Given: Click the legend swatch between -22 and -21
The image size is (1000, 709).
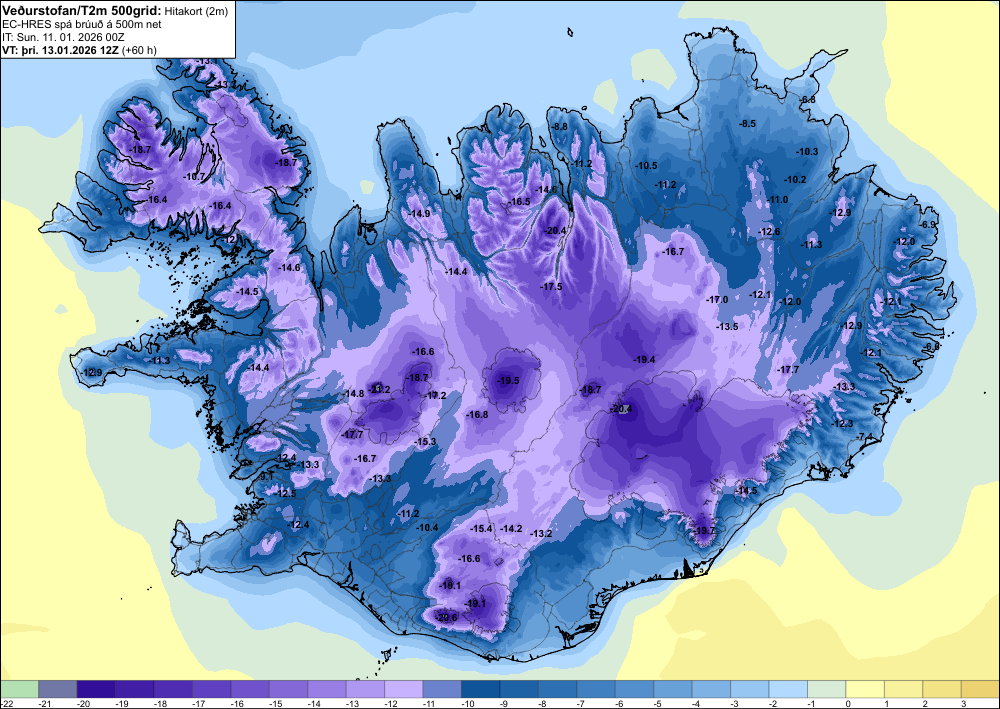Looking at the screenshot, I should 19,689.
